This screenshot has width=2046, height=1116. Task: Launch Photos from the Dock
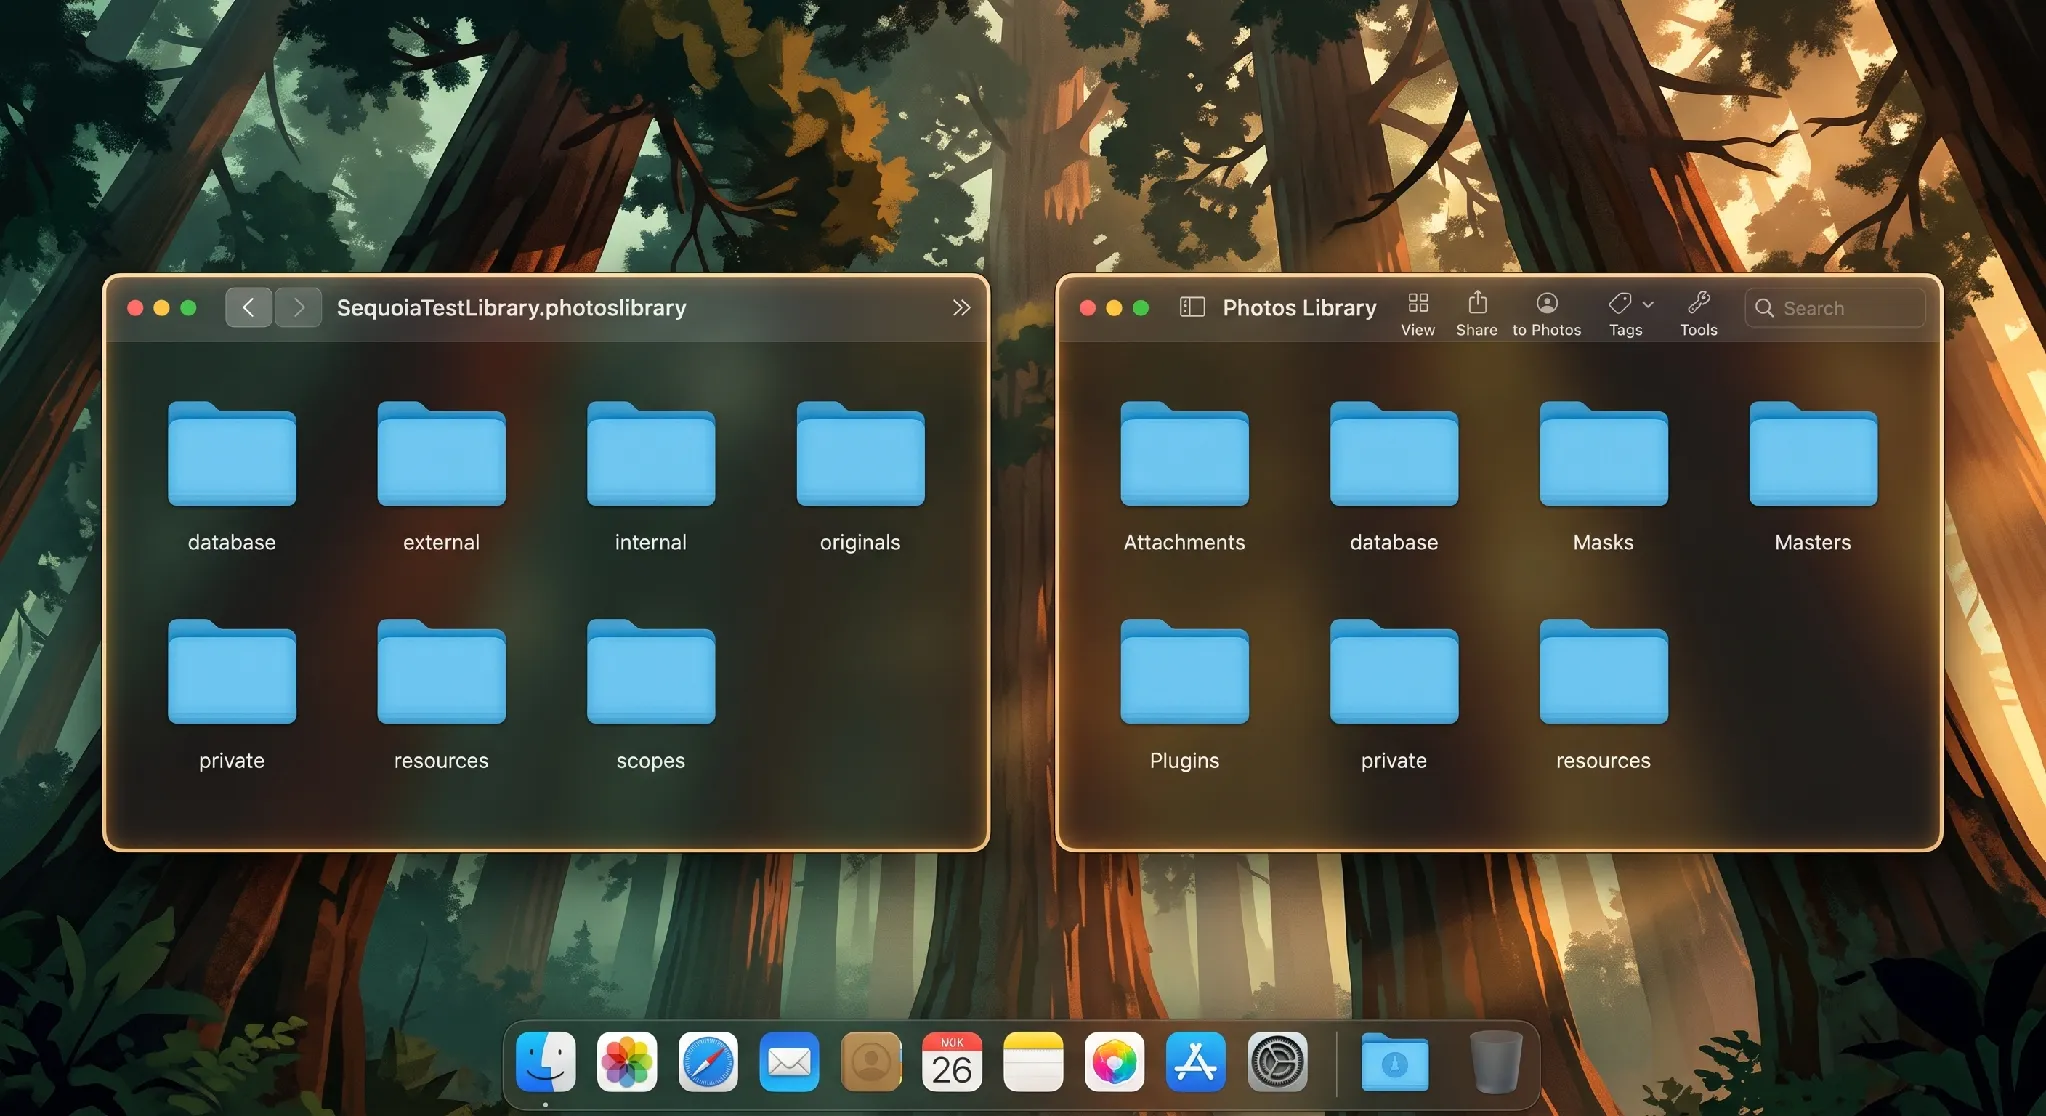627,1062
